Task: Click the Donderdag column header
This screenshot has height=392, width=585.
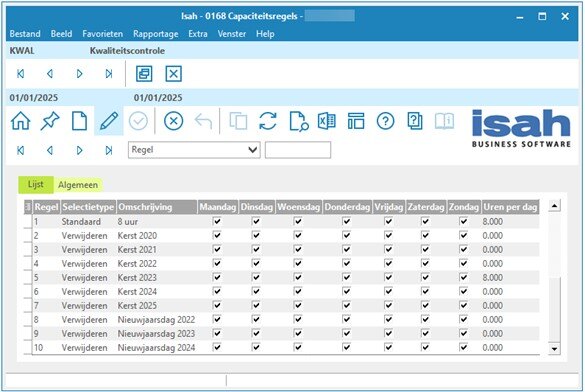Action: pyautogui.click(x=347, y=207)
